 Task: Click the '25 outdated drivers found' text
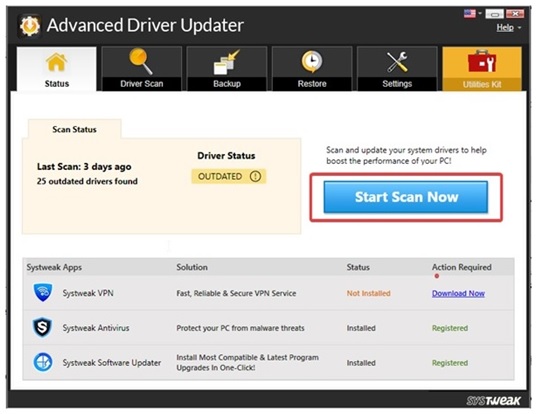[87, 181]
